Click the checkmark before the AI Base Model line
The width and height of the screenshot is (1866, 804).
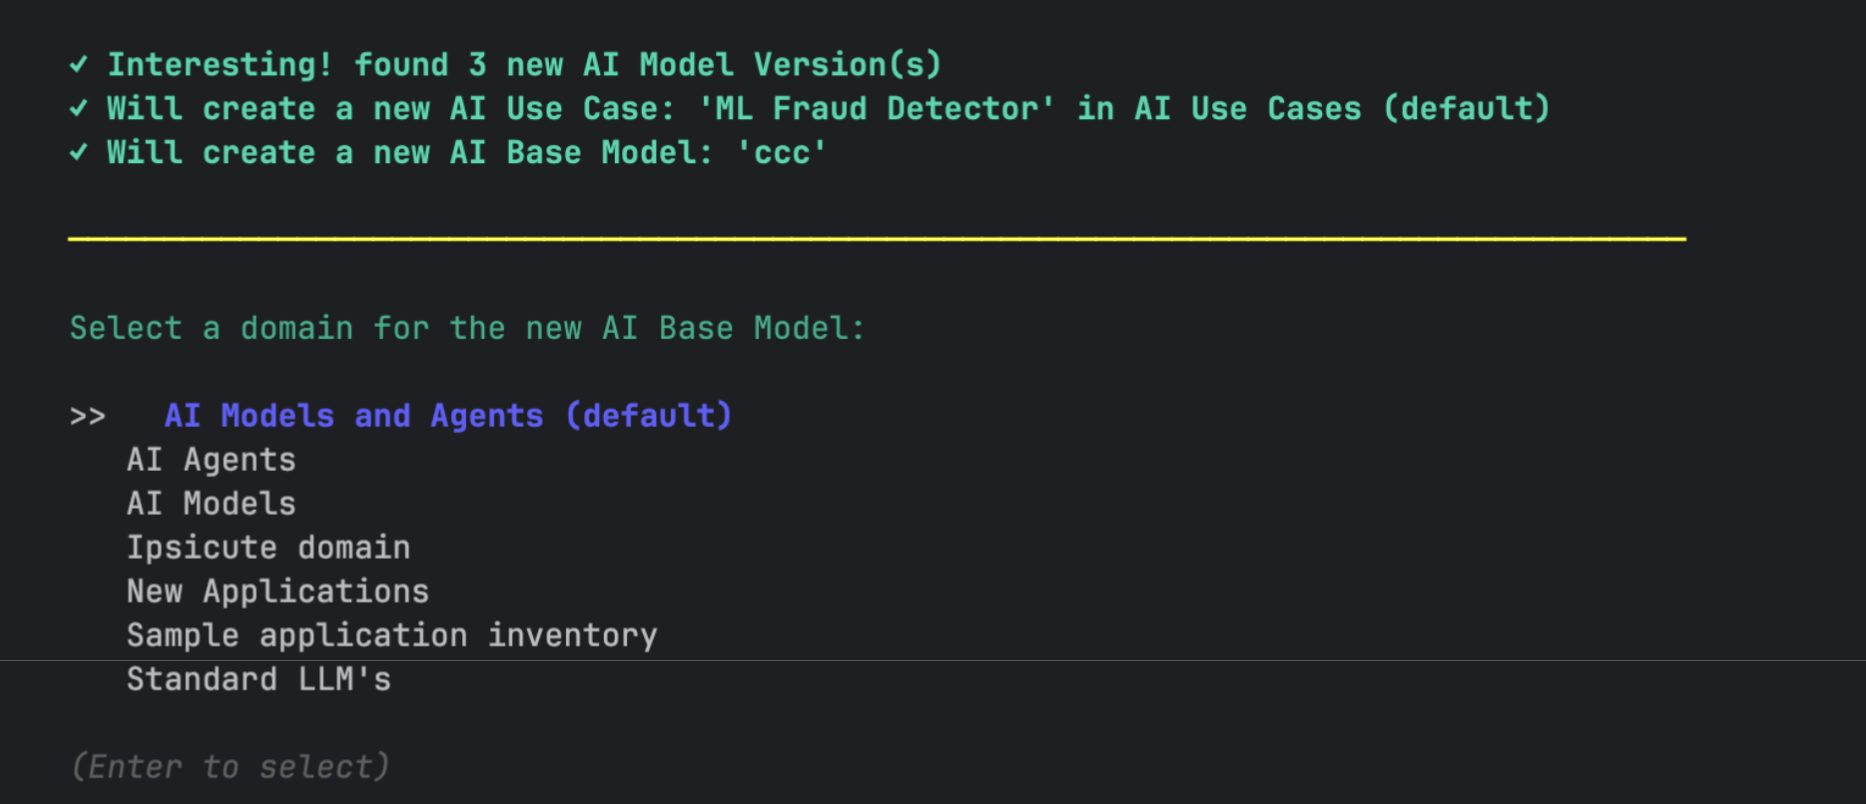tap(78, 153)
